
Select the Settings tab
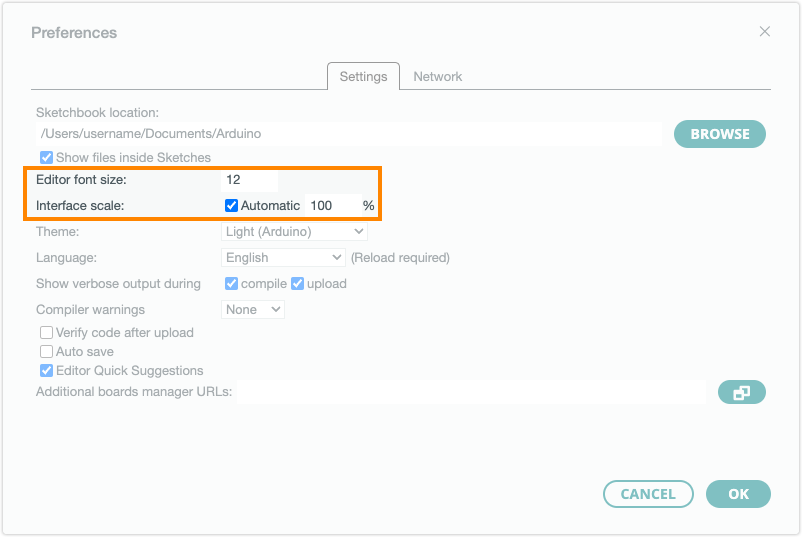[x=363, y=77]
